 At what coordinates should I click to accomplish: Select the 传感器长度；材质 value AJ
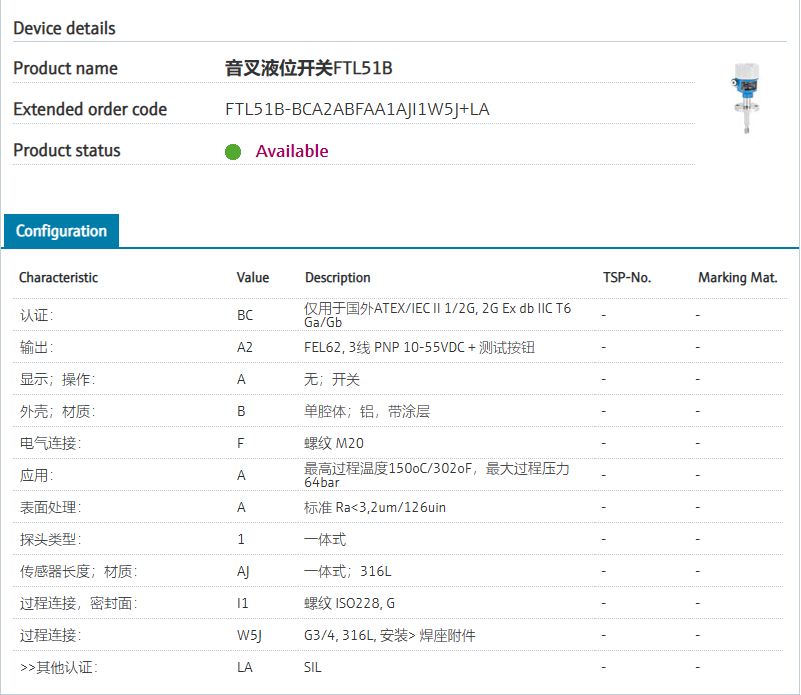point(244,572)
